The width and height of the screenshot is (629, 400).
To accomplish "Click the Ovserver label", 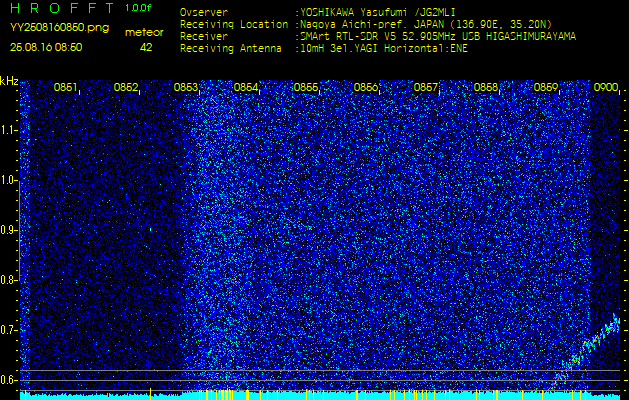I will [x=204, y=12].
